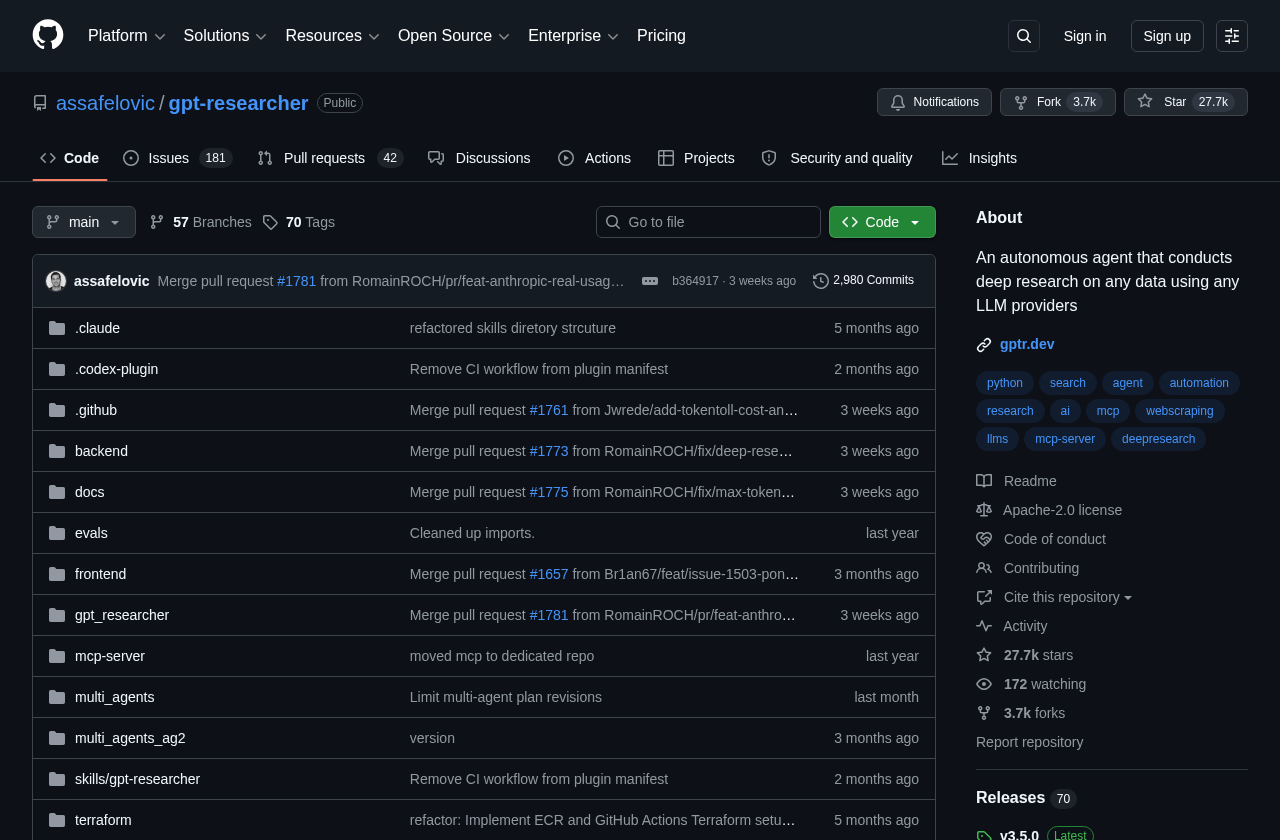Open appearance settings icon next to Sign up
Screen dimensions: 1280x840
1232,36
